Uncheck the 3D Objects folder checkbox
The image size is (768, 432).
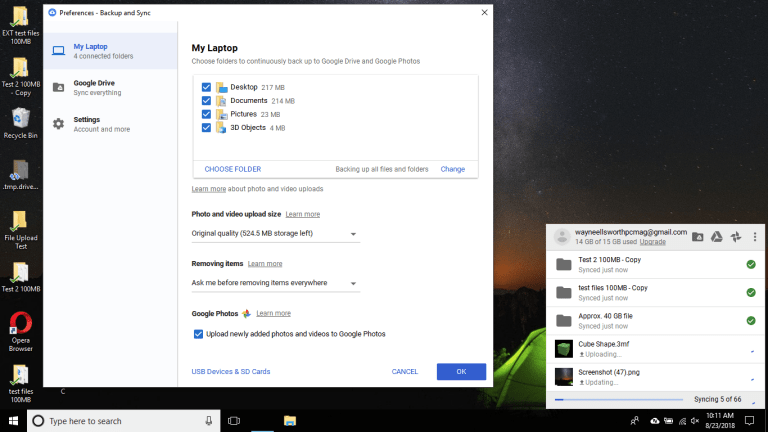(x=206, y=127)
